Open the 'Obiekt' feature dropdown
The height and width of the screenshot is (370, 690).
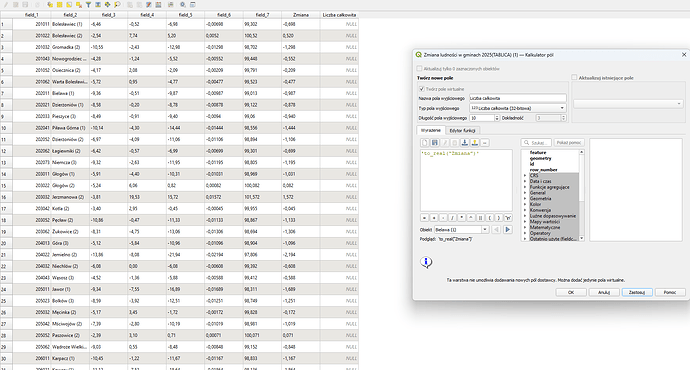461,230
